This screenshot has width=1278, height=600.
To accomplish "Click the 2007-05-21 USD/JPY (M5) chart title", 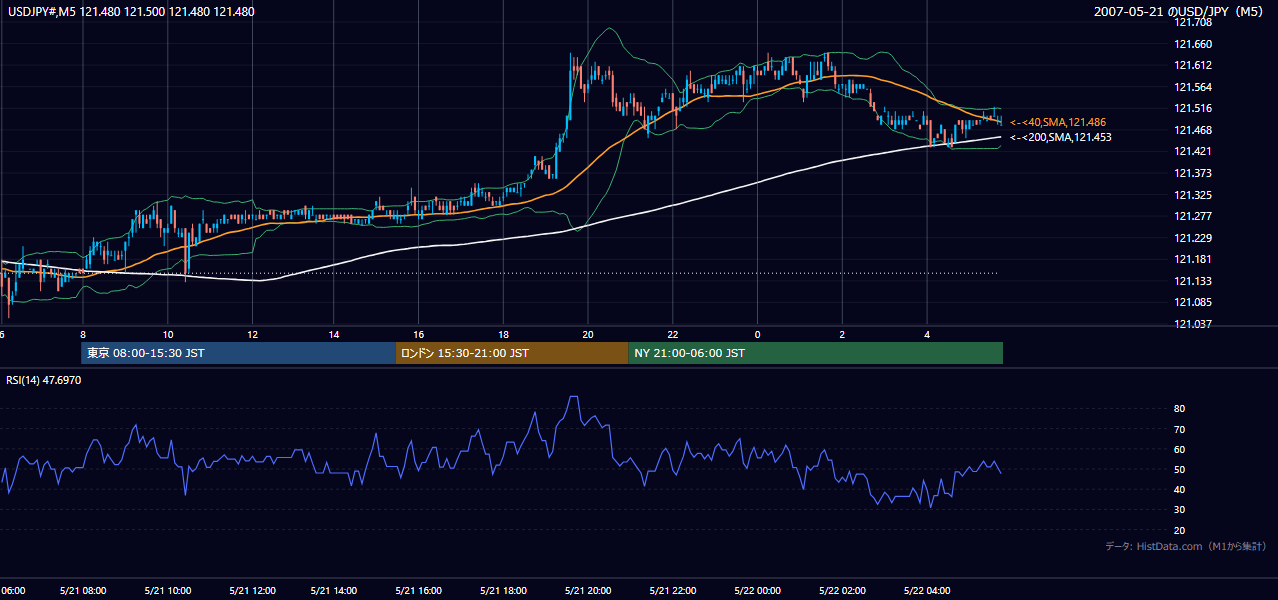I will click(1180, 11).
